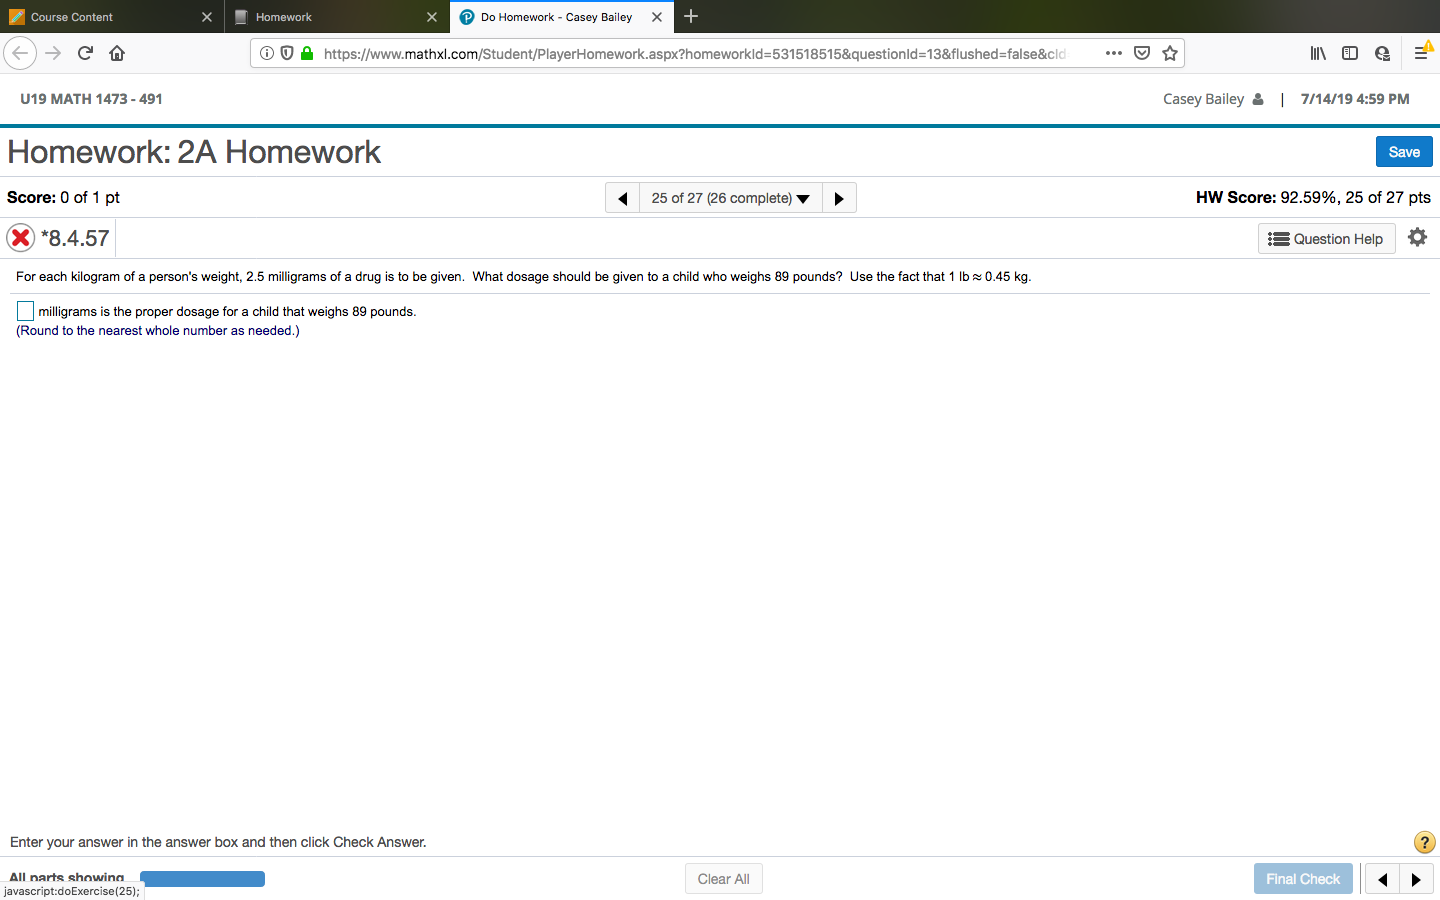Click the settings gear next to Question Help
This screenshot has height=900, width=1440.
1417,237
